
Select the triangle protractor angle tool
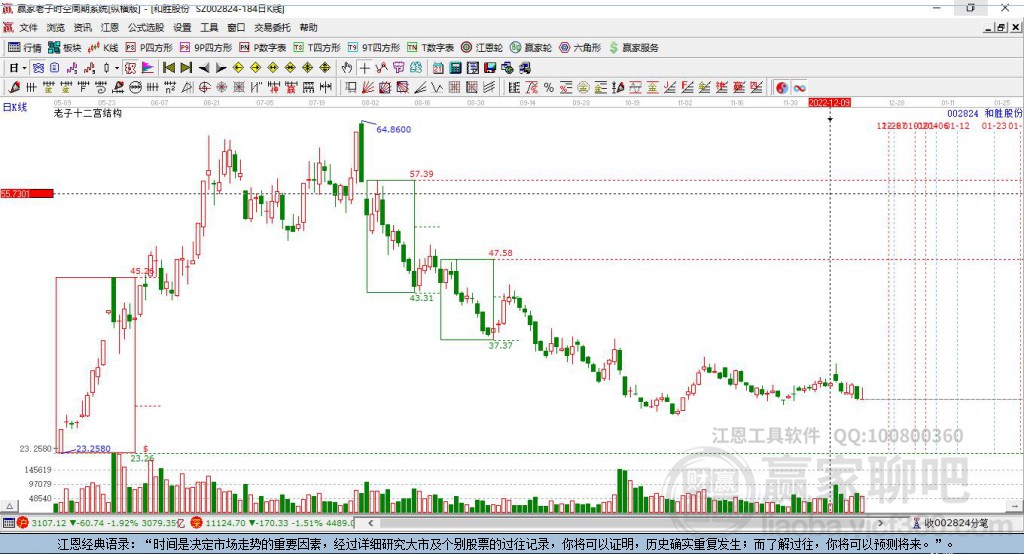pyautogui.click(x=187, y=88)
